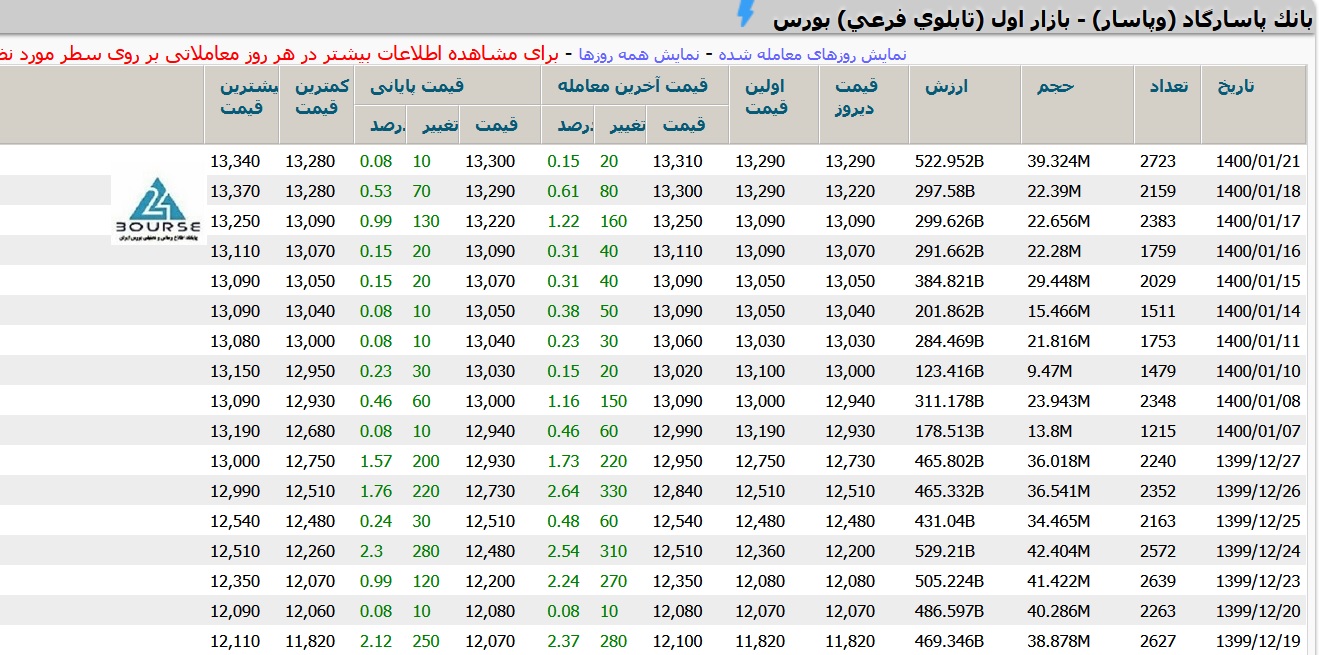
Task: Select the trade value 123.416B
Action: coord(949,371)
